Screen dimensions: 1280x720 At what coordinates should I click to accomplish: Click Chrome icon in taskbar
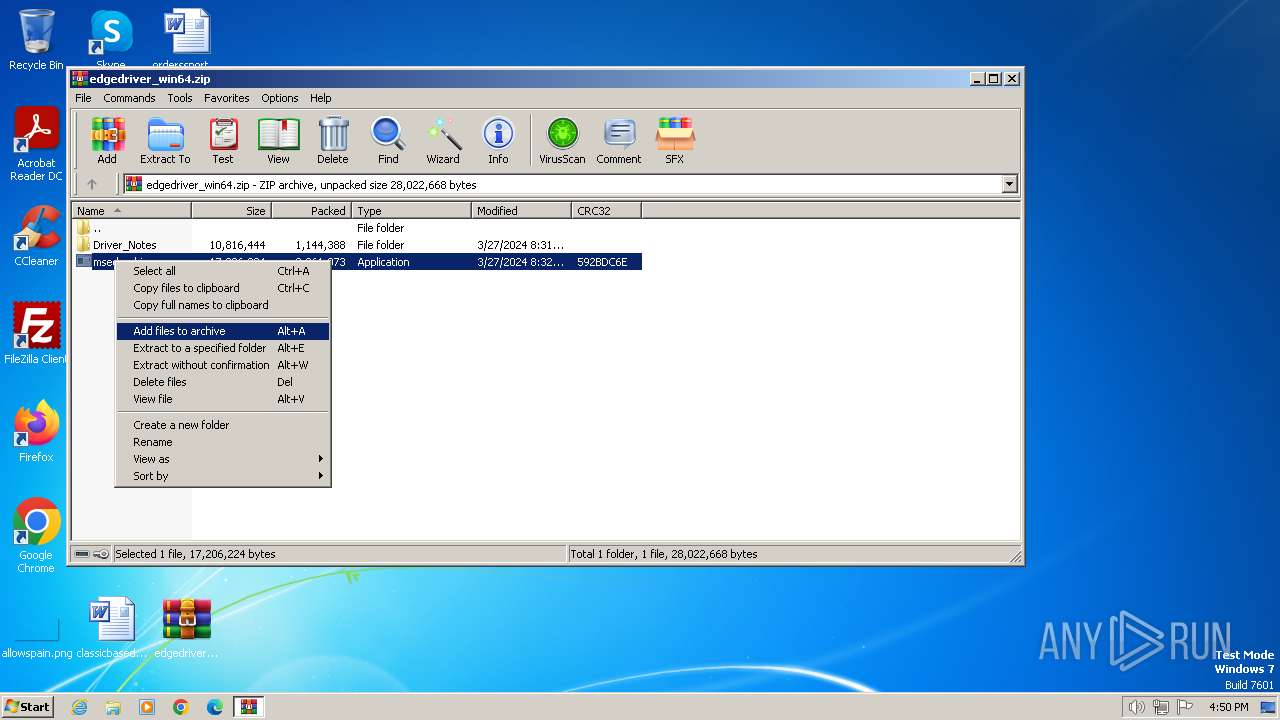(x=181, y=707)
